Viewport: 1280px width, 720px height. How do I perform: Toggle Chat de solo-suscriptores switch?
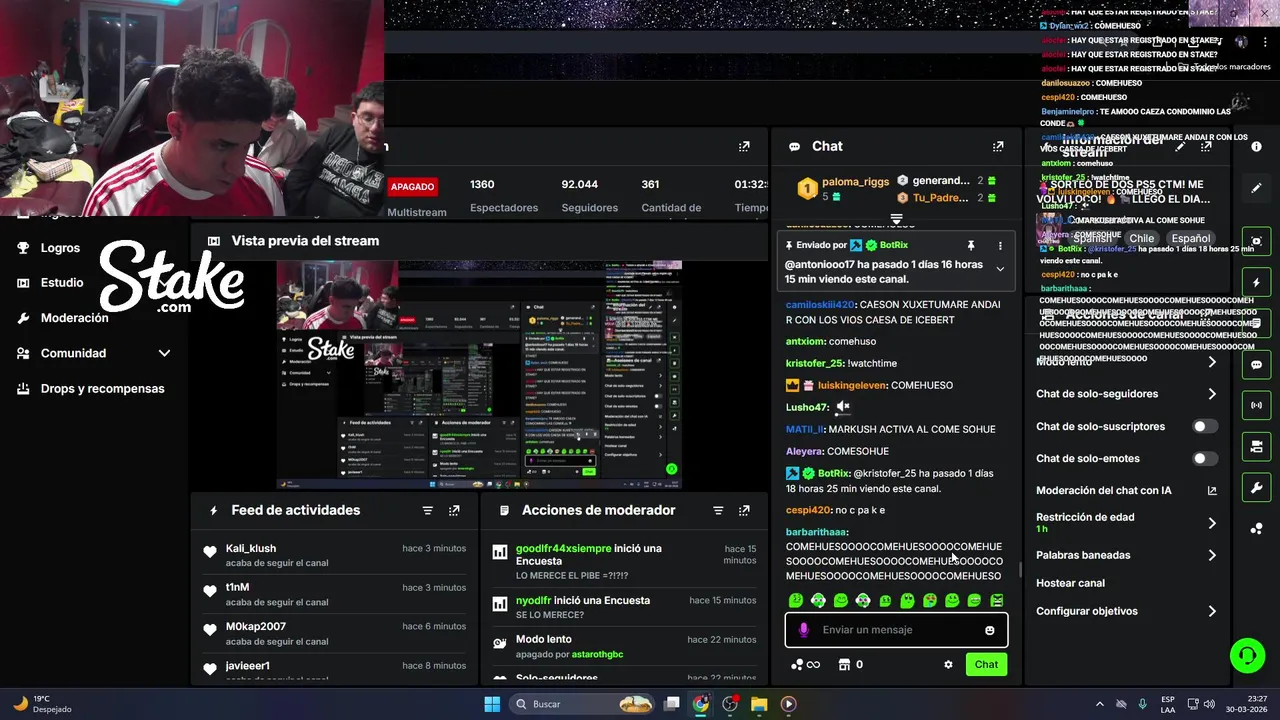pos(1205,426)
